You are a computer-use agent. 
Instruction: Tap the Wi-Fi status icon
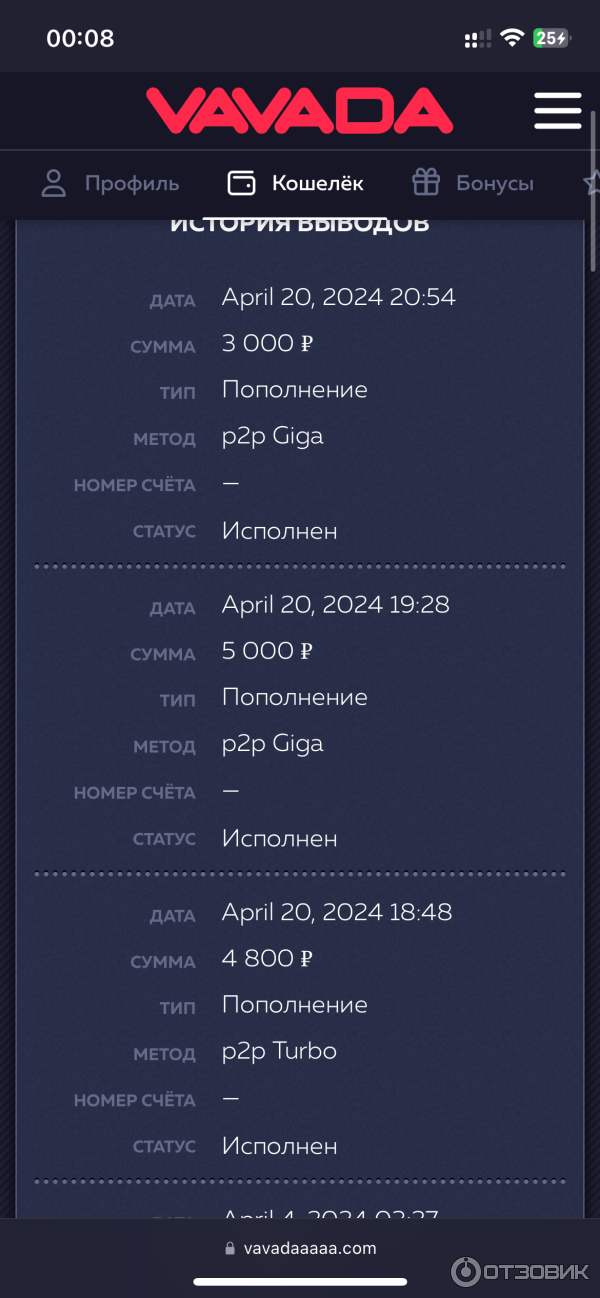coord(512,39)
